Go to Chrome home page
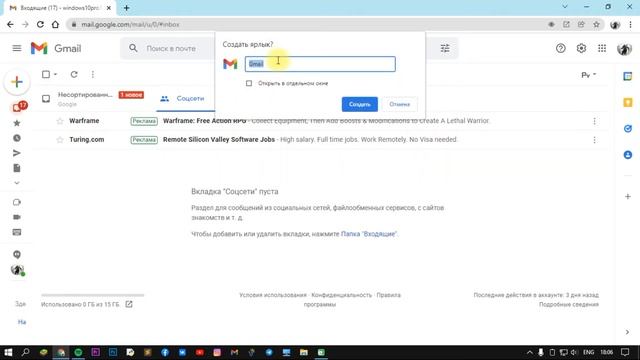640x360 pixels. coord(56,24)
